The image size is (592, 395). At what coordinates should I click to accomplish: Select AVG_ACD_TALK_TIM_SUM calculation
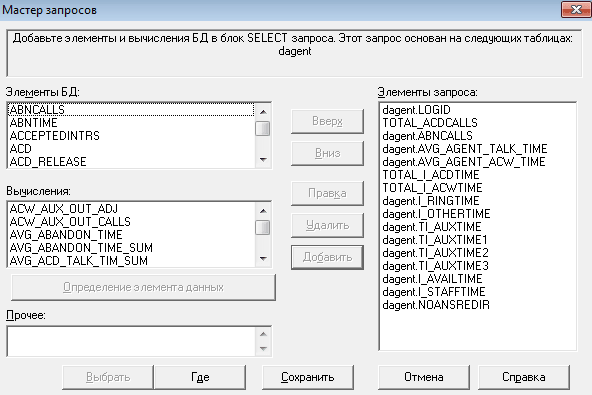131,261
